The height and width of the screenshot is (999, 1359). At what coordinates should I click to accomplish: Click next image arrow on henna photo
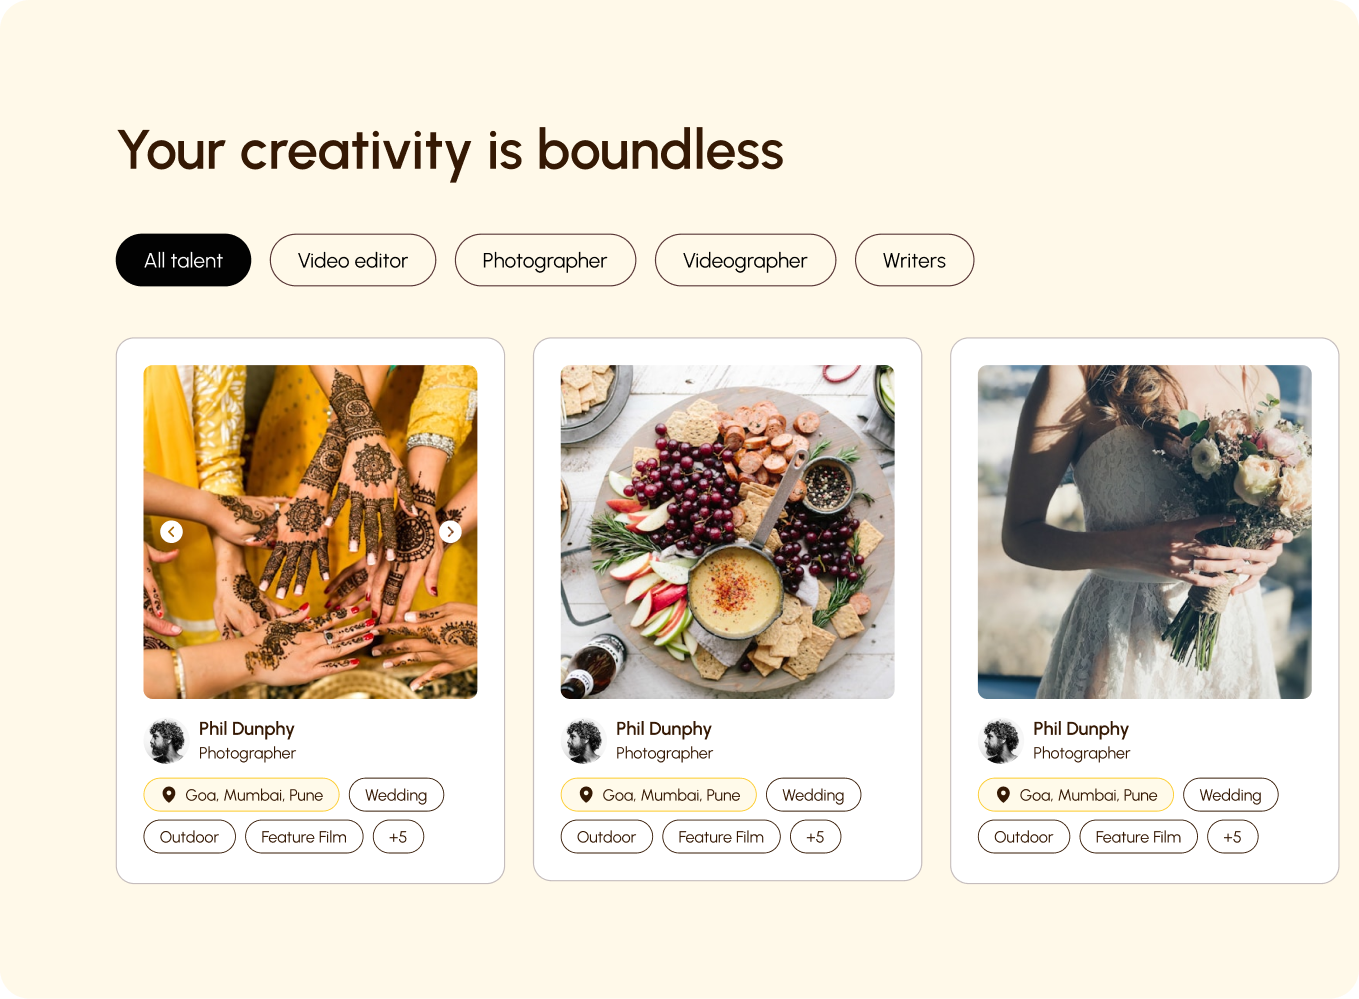[x=450, y=532]
